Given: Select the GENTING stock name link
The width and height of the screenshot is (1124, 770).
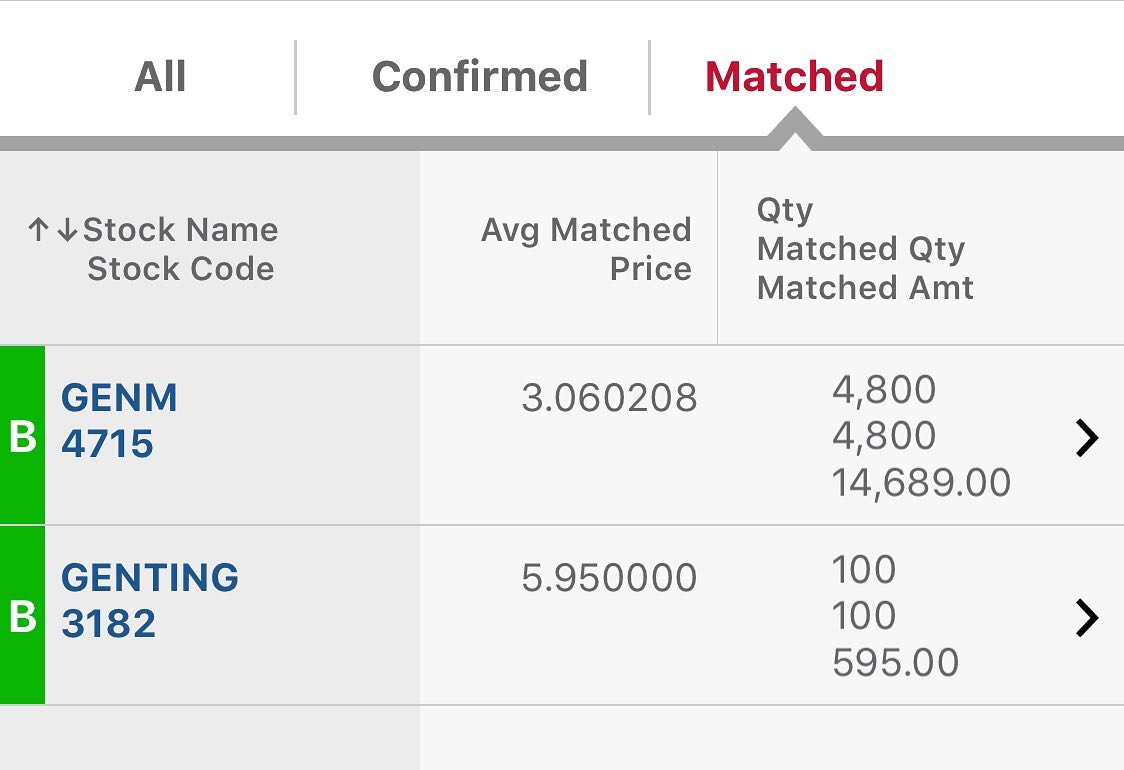Looking at the screenshot, I should (150, 577).
